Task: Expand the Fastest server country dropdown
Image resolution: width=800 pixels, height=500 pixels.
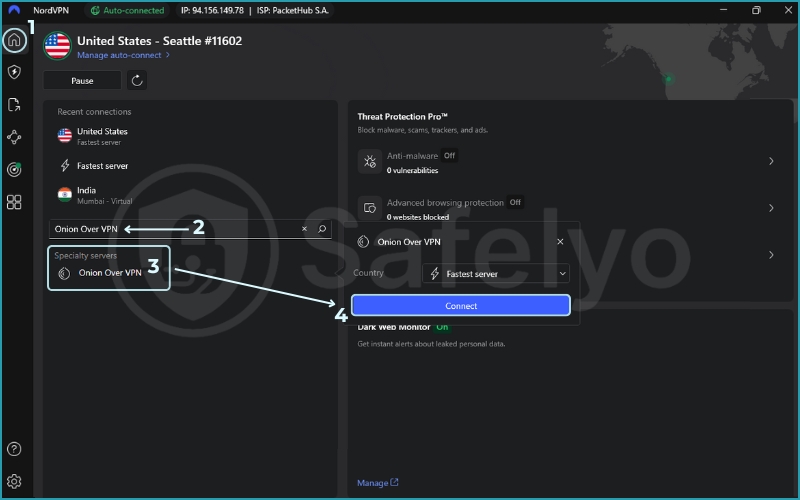Action: pyautogui.click(x=496, y=273)
